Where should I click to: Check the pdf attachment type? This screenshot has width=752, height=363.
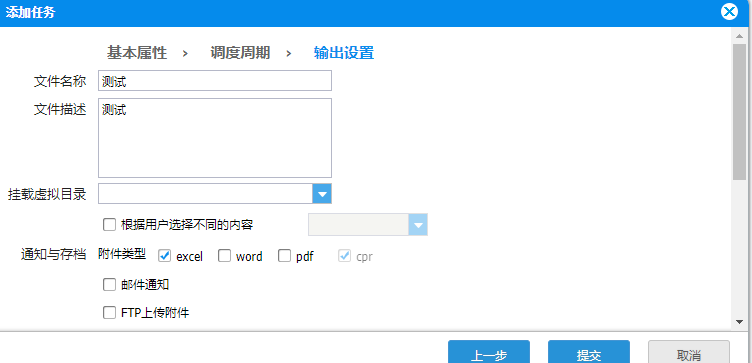pyautogui.click(x=284, y=256)
